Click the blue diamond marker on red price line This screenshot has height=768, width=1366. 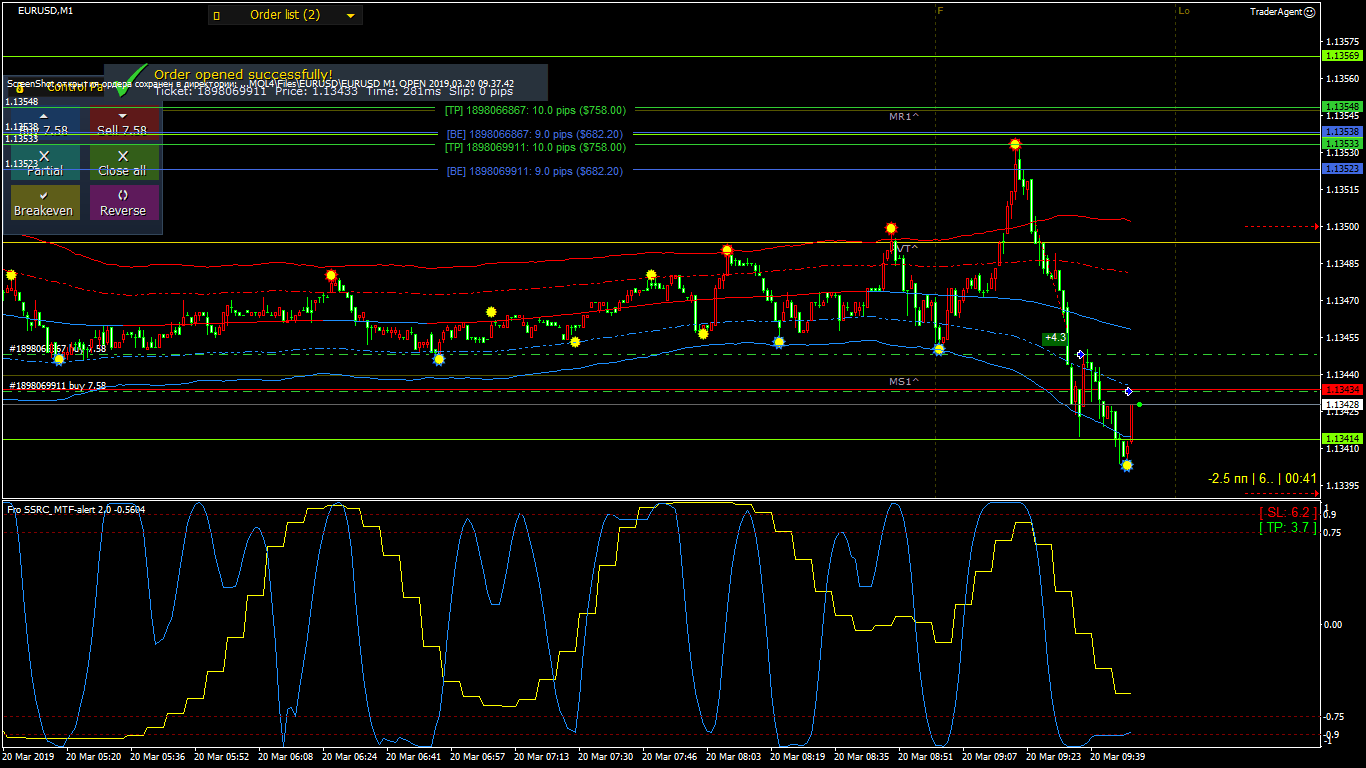coord(1128,391)
